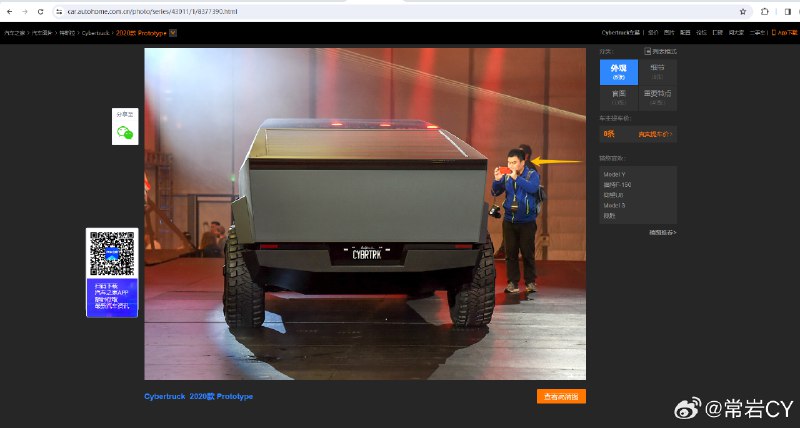
Task: Click the autohome app QR code
Action: 112,254
